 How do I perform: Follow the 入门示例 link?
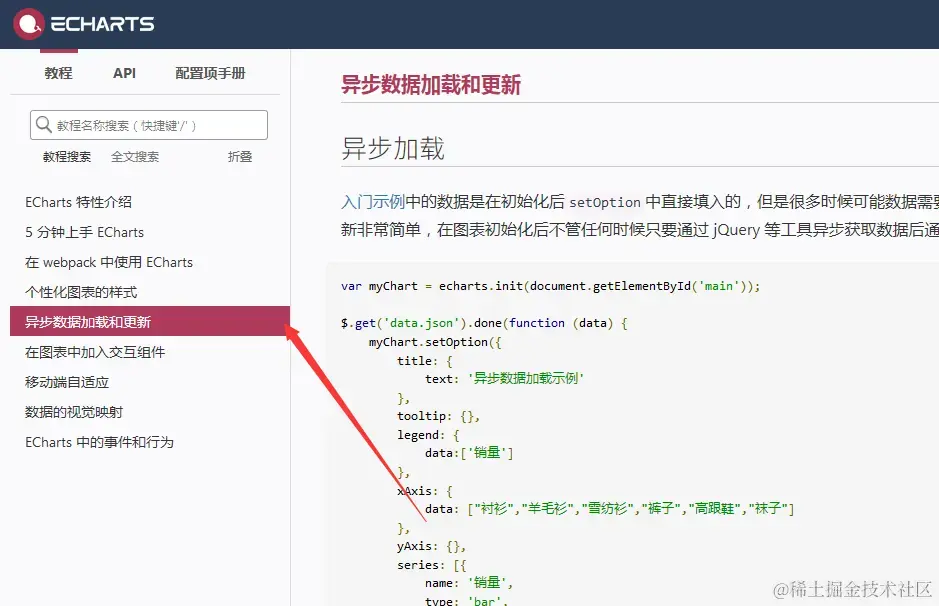[373, 202]
